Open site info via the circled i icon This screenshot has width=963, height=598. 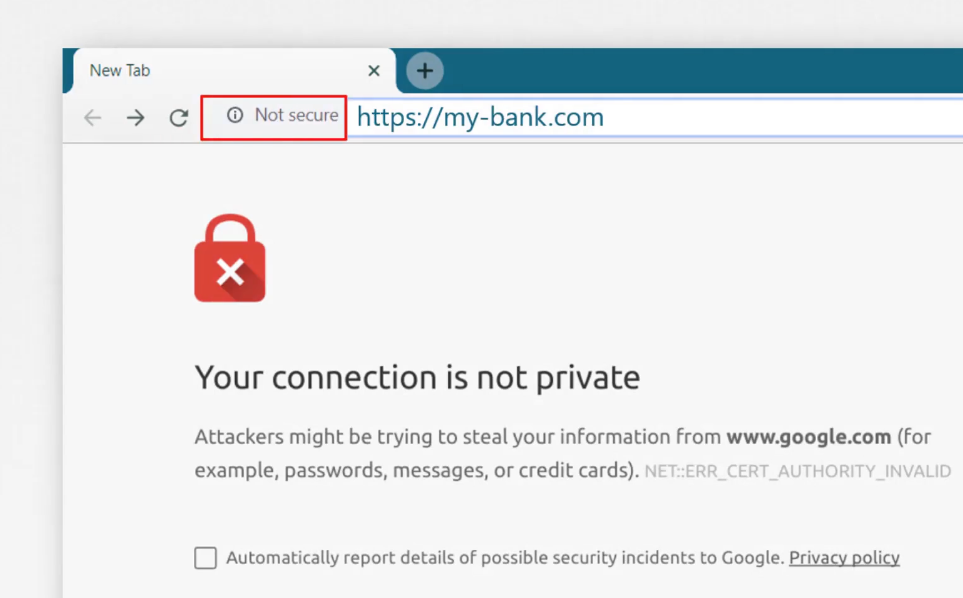(x=235, y=115)
